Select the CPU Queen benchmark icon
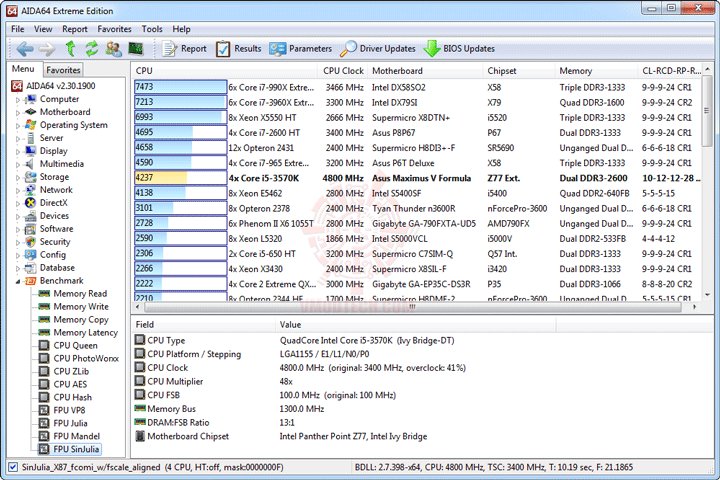This screenshot has height=480, width=720. (44, 345)
